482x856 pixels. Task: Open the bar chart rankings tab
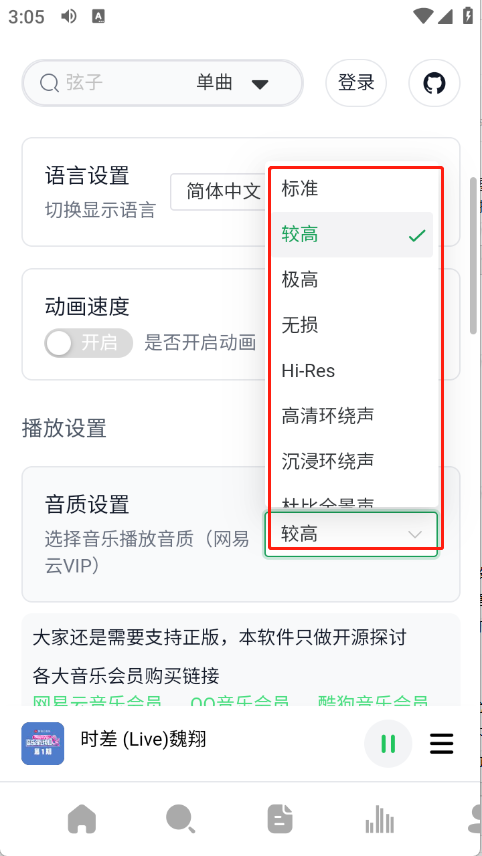coord(380,820)
